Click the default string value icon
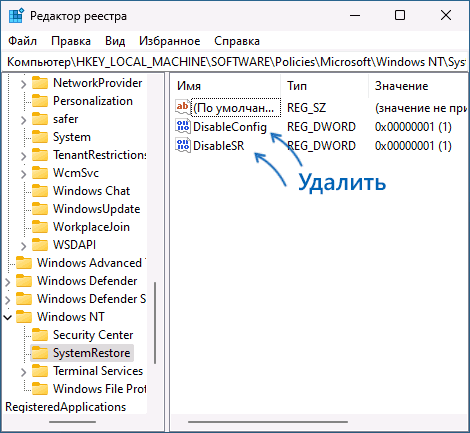The width and height of the screenshot is (470, 433). [x=183, y=107]
